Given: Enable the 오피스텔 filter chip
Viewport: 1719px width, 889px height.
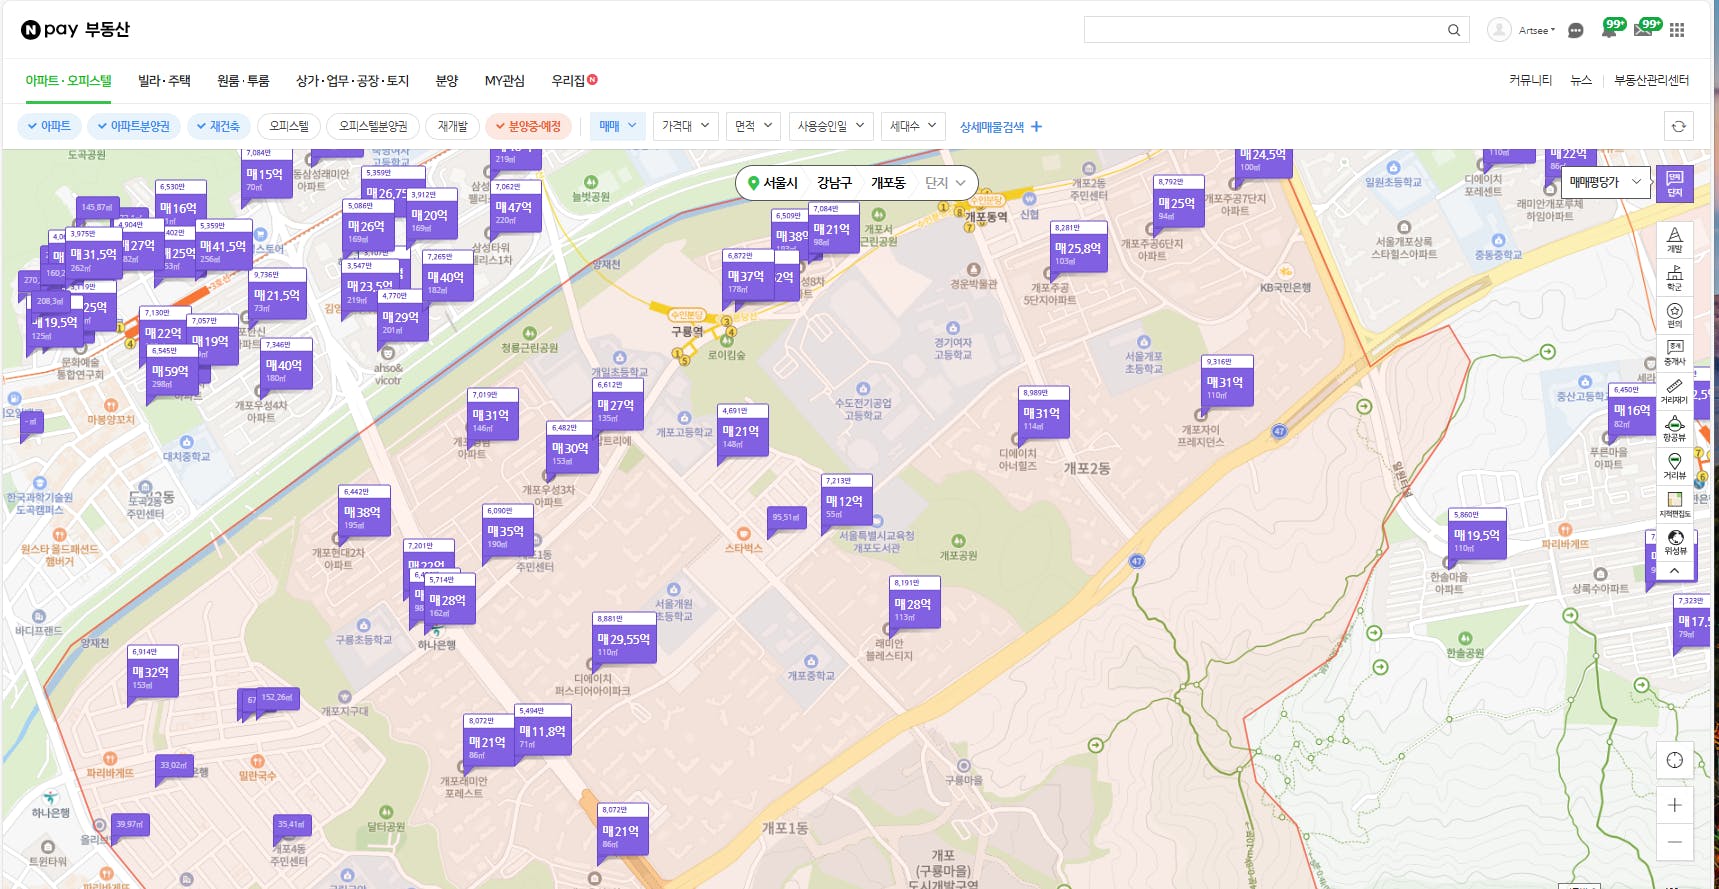Looking at the screenshot, I should [289, 126].
